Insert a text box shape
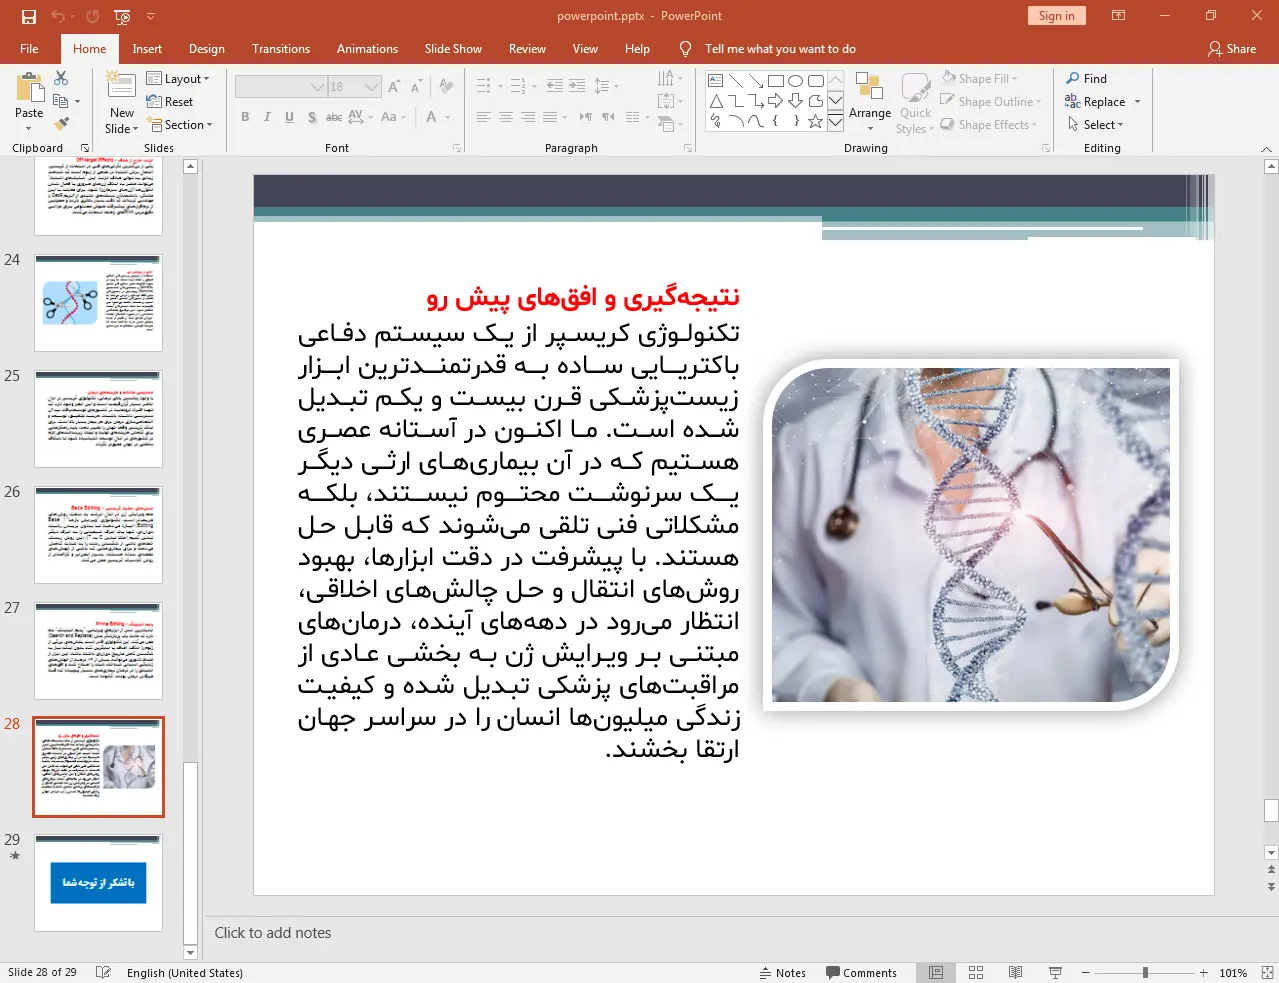 [716, 81]
